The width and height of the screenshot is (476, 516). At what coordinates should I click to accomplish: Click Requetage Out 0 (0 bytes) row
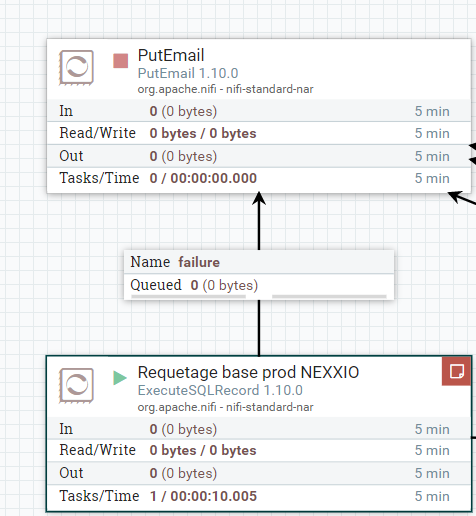[259, 473]
